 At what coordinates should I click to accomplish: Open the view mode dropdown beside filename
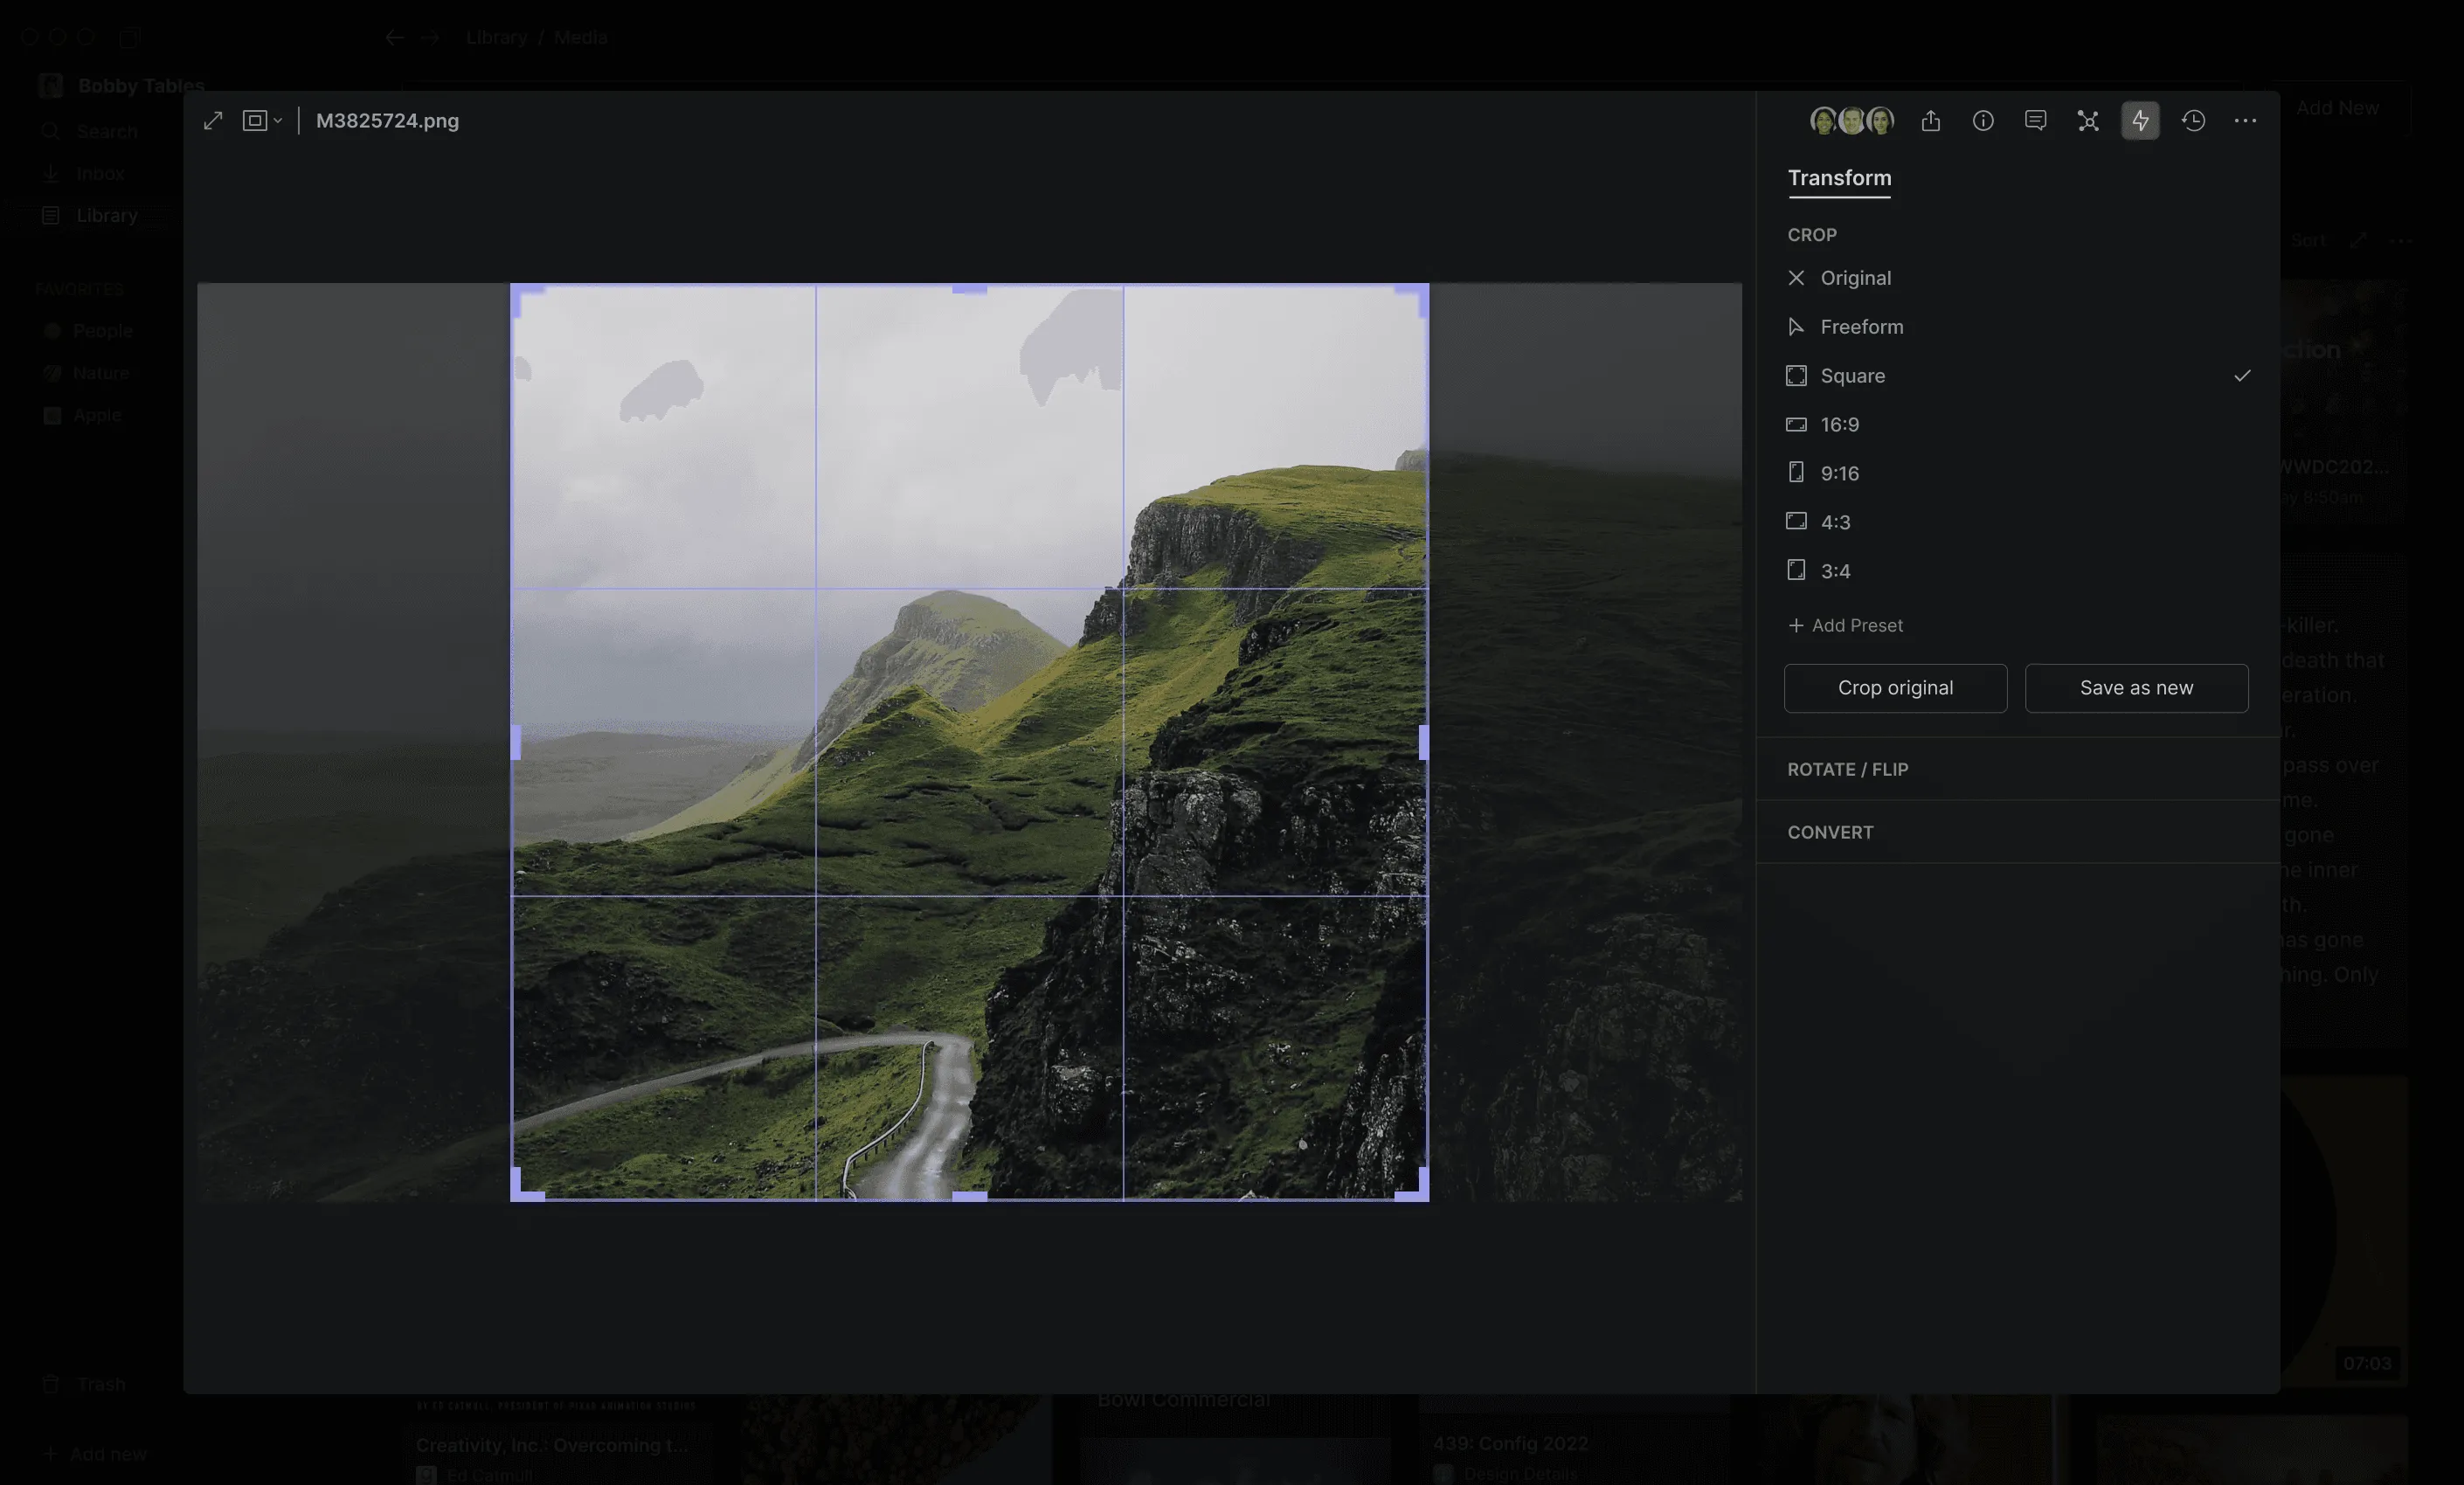click(262, 121)
